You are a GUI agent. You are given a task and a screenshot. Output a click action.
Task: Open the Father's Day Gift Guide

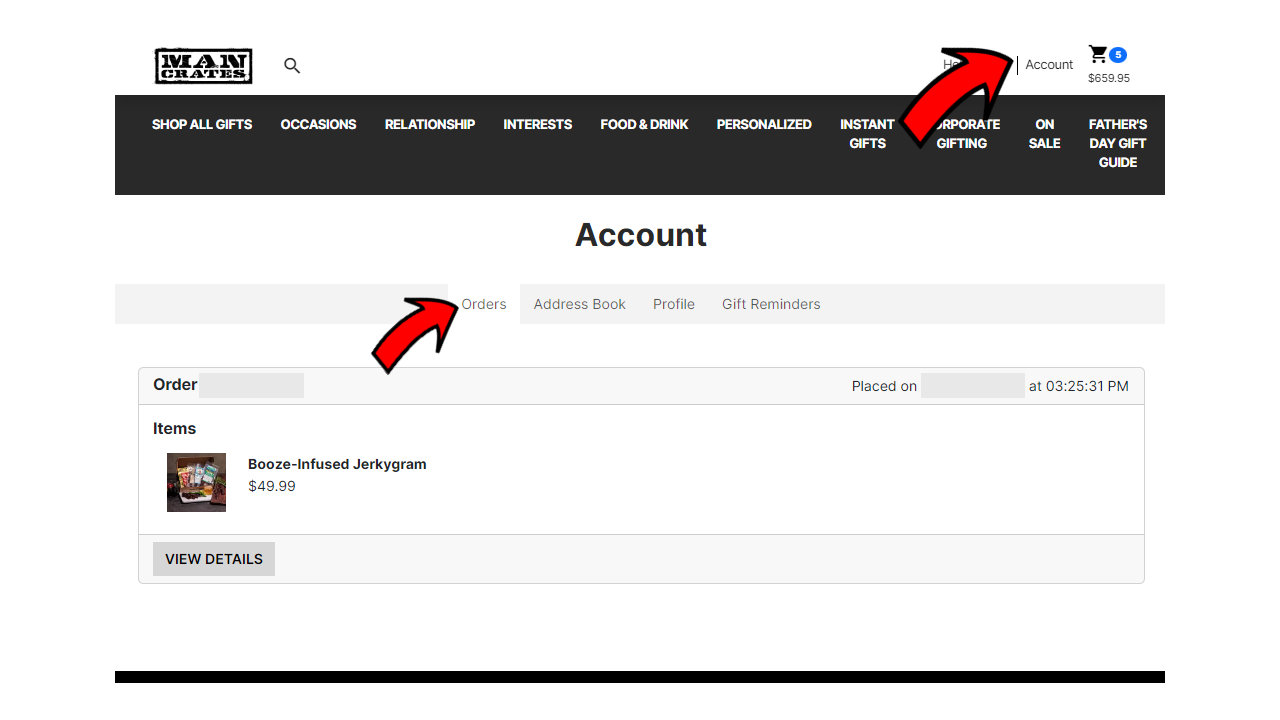point(1117,143)
